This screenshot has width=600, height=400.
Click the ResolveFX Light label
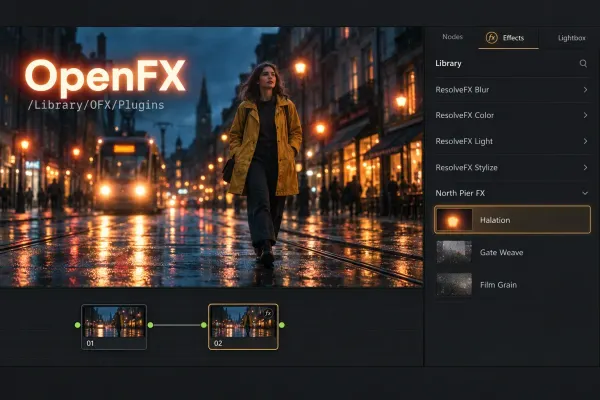pos(464,141)
